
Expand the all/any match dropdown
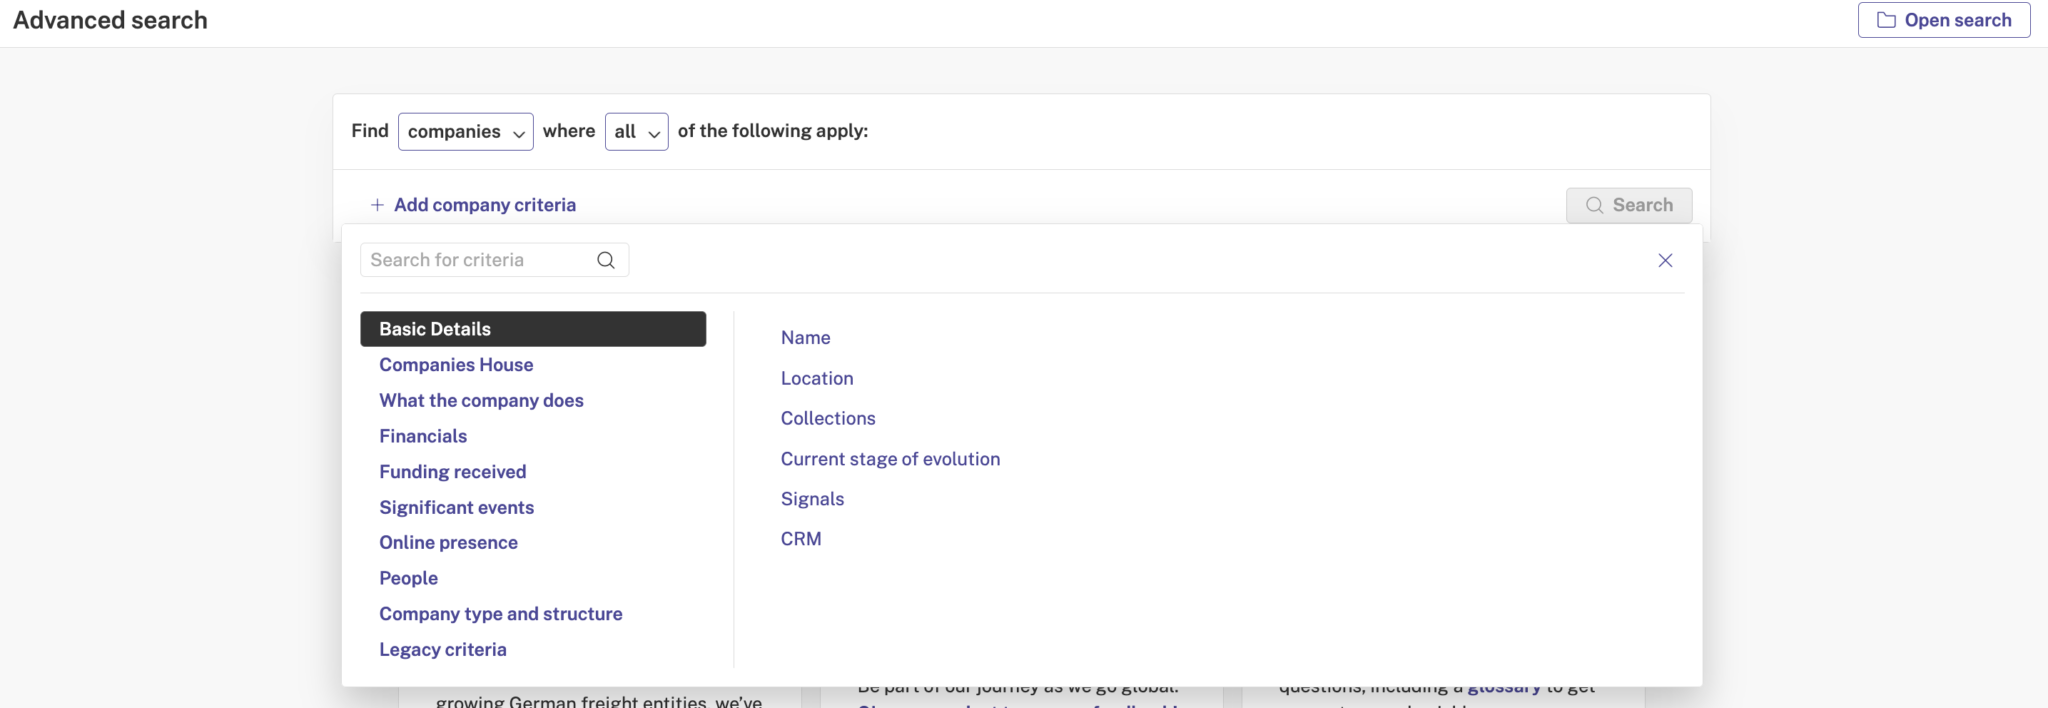point(636,132)
